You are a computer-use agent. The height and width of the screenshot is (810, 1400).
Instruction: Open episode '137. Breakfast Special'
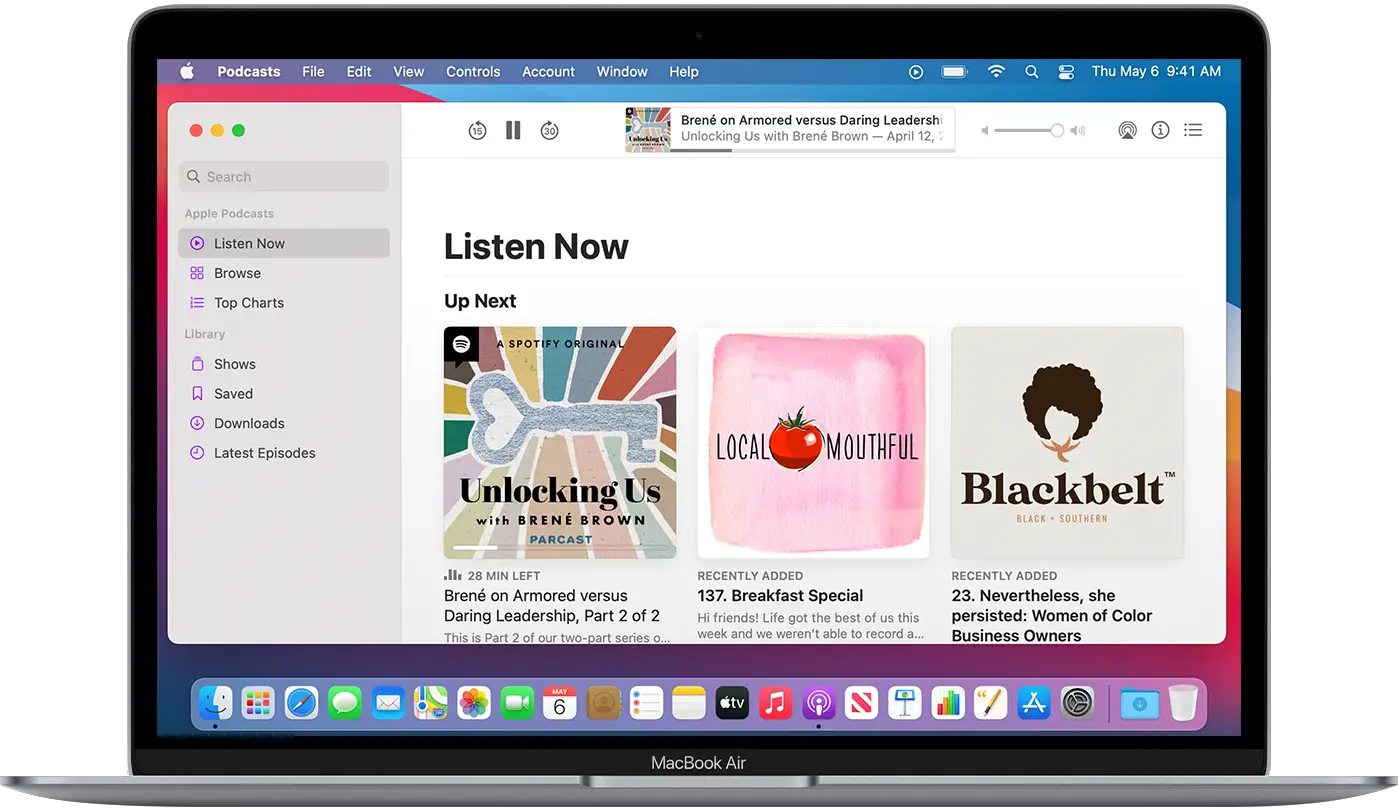(780, 595)
